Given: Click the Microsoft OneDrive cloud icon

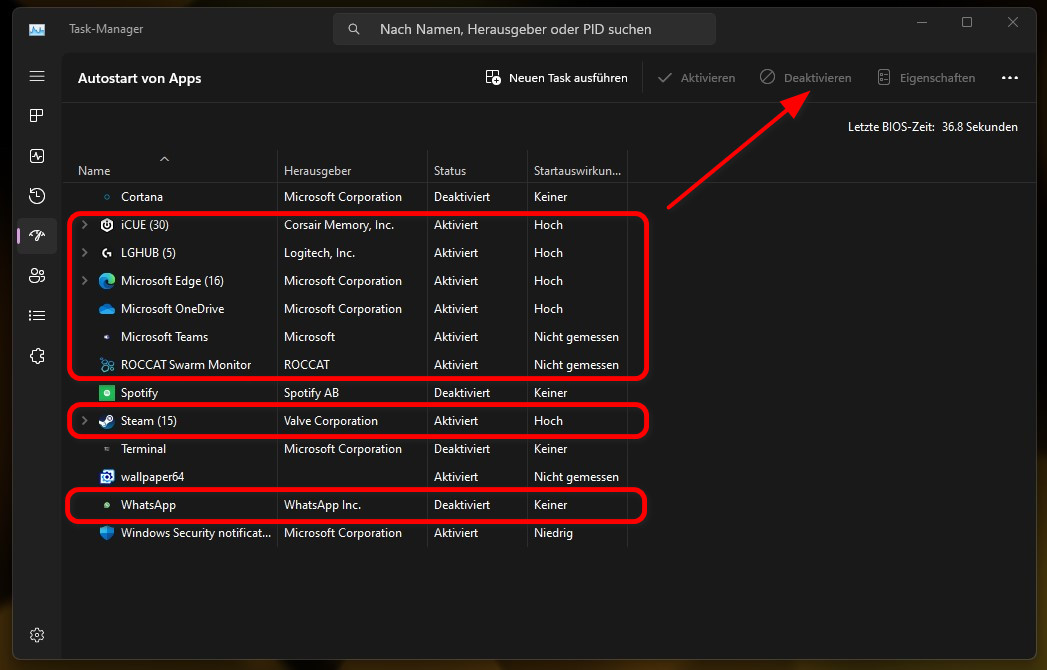Looking at the screenshot, I should click(107, 309).
